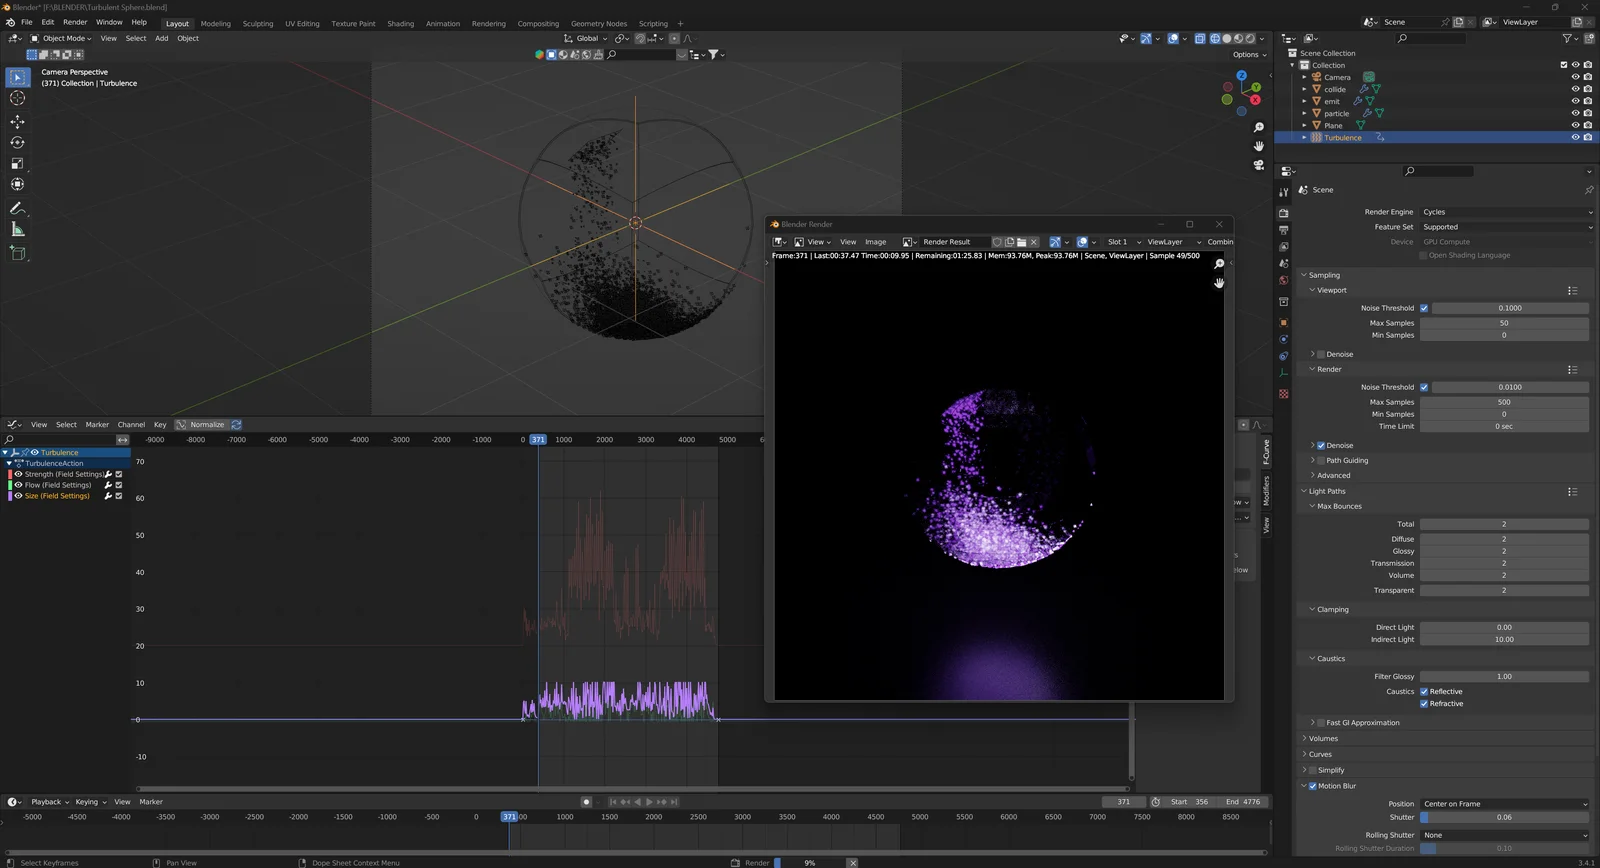Adjust the Shutter slider
The height and width of the screenshot is (868, 1600).
(1504, 818)
